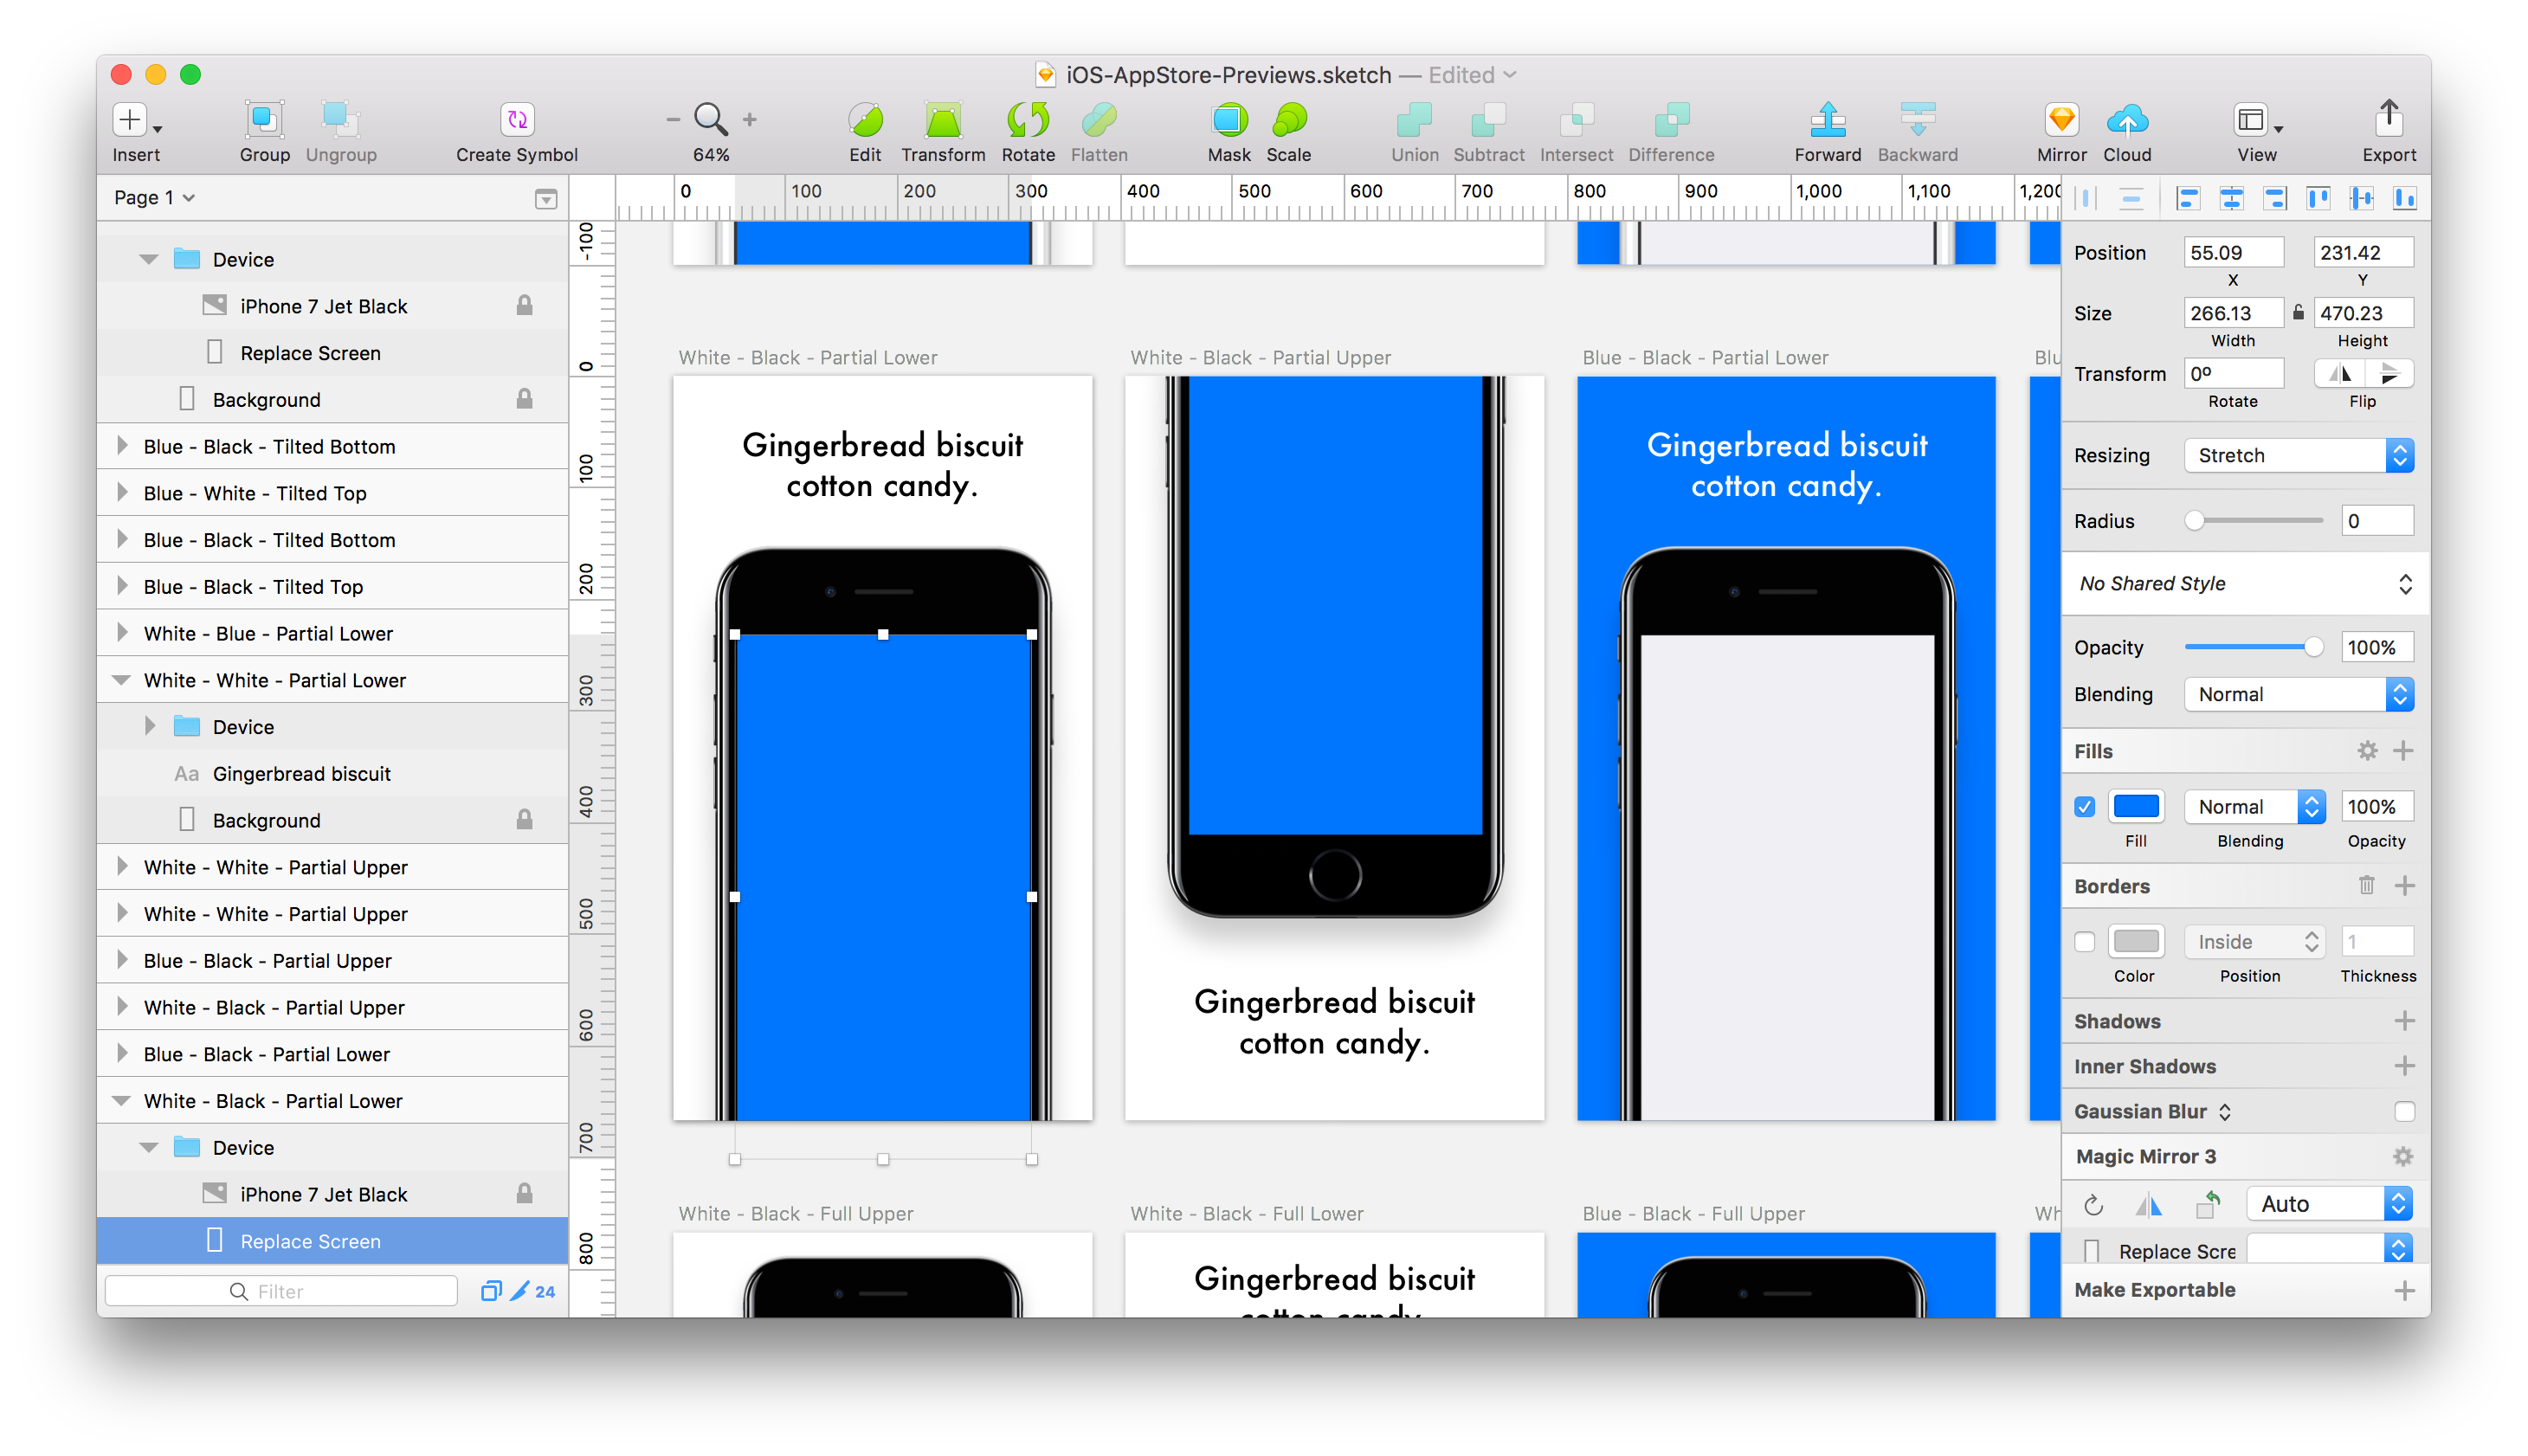Click the Opacity slider
The height and width of the screenshot is (1456, 2528).
pyautogui.click(x=2253, y=647)
